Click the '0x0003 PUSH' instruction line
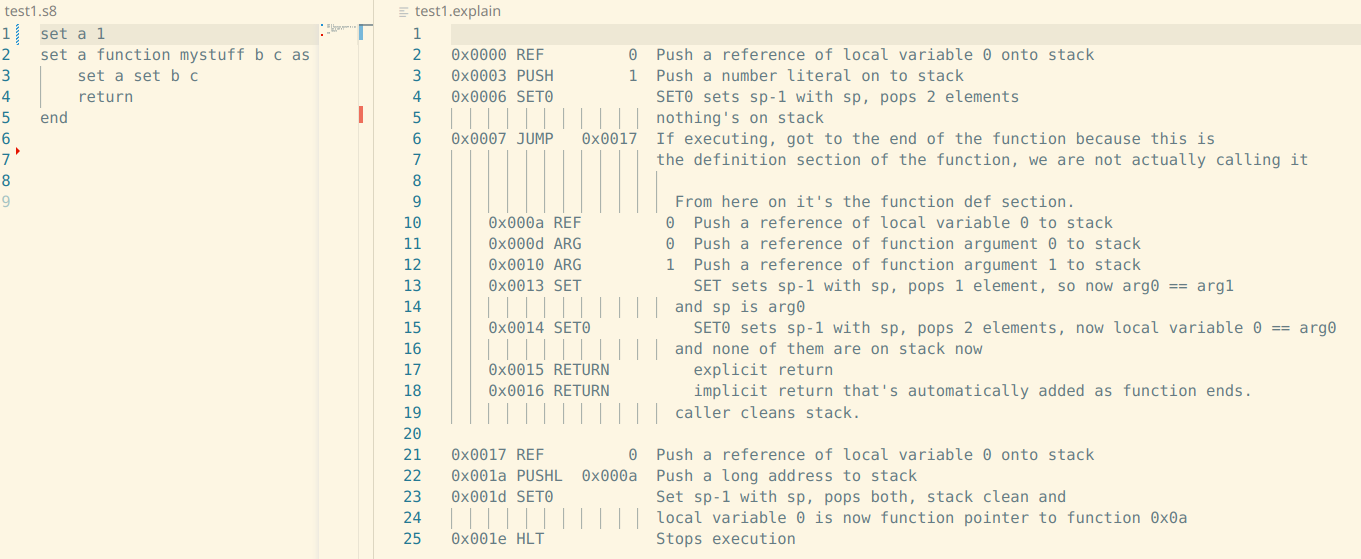Screen dimensions: 1361x559 (x=708, y=76)
